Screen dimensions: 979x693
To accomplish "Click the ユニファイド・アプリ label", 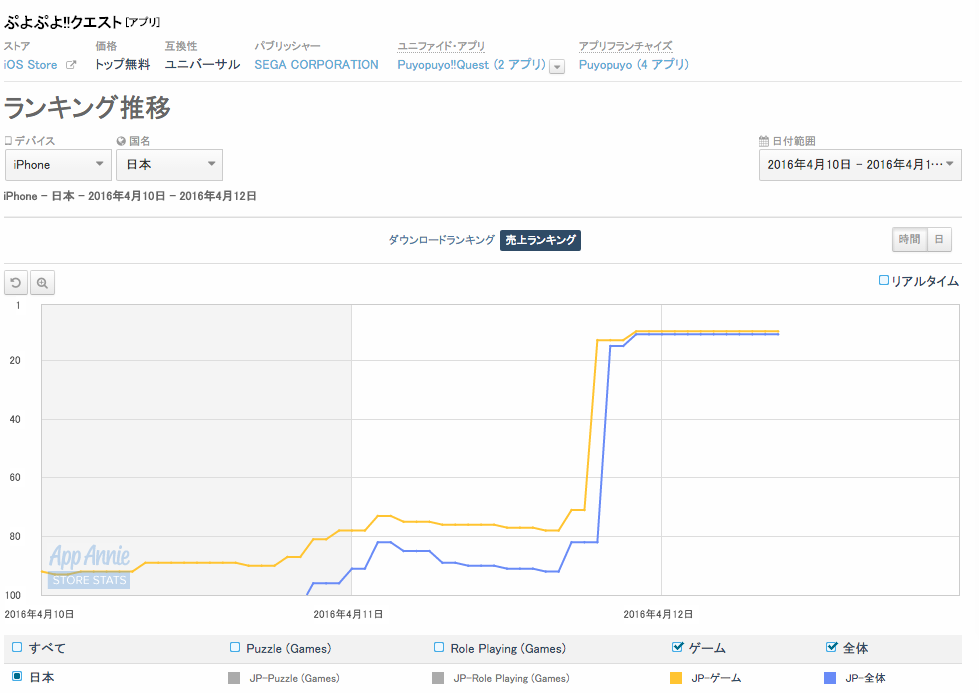I will (441, 46).
